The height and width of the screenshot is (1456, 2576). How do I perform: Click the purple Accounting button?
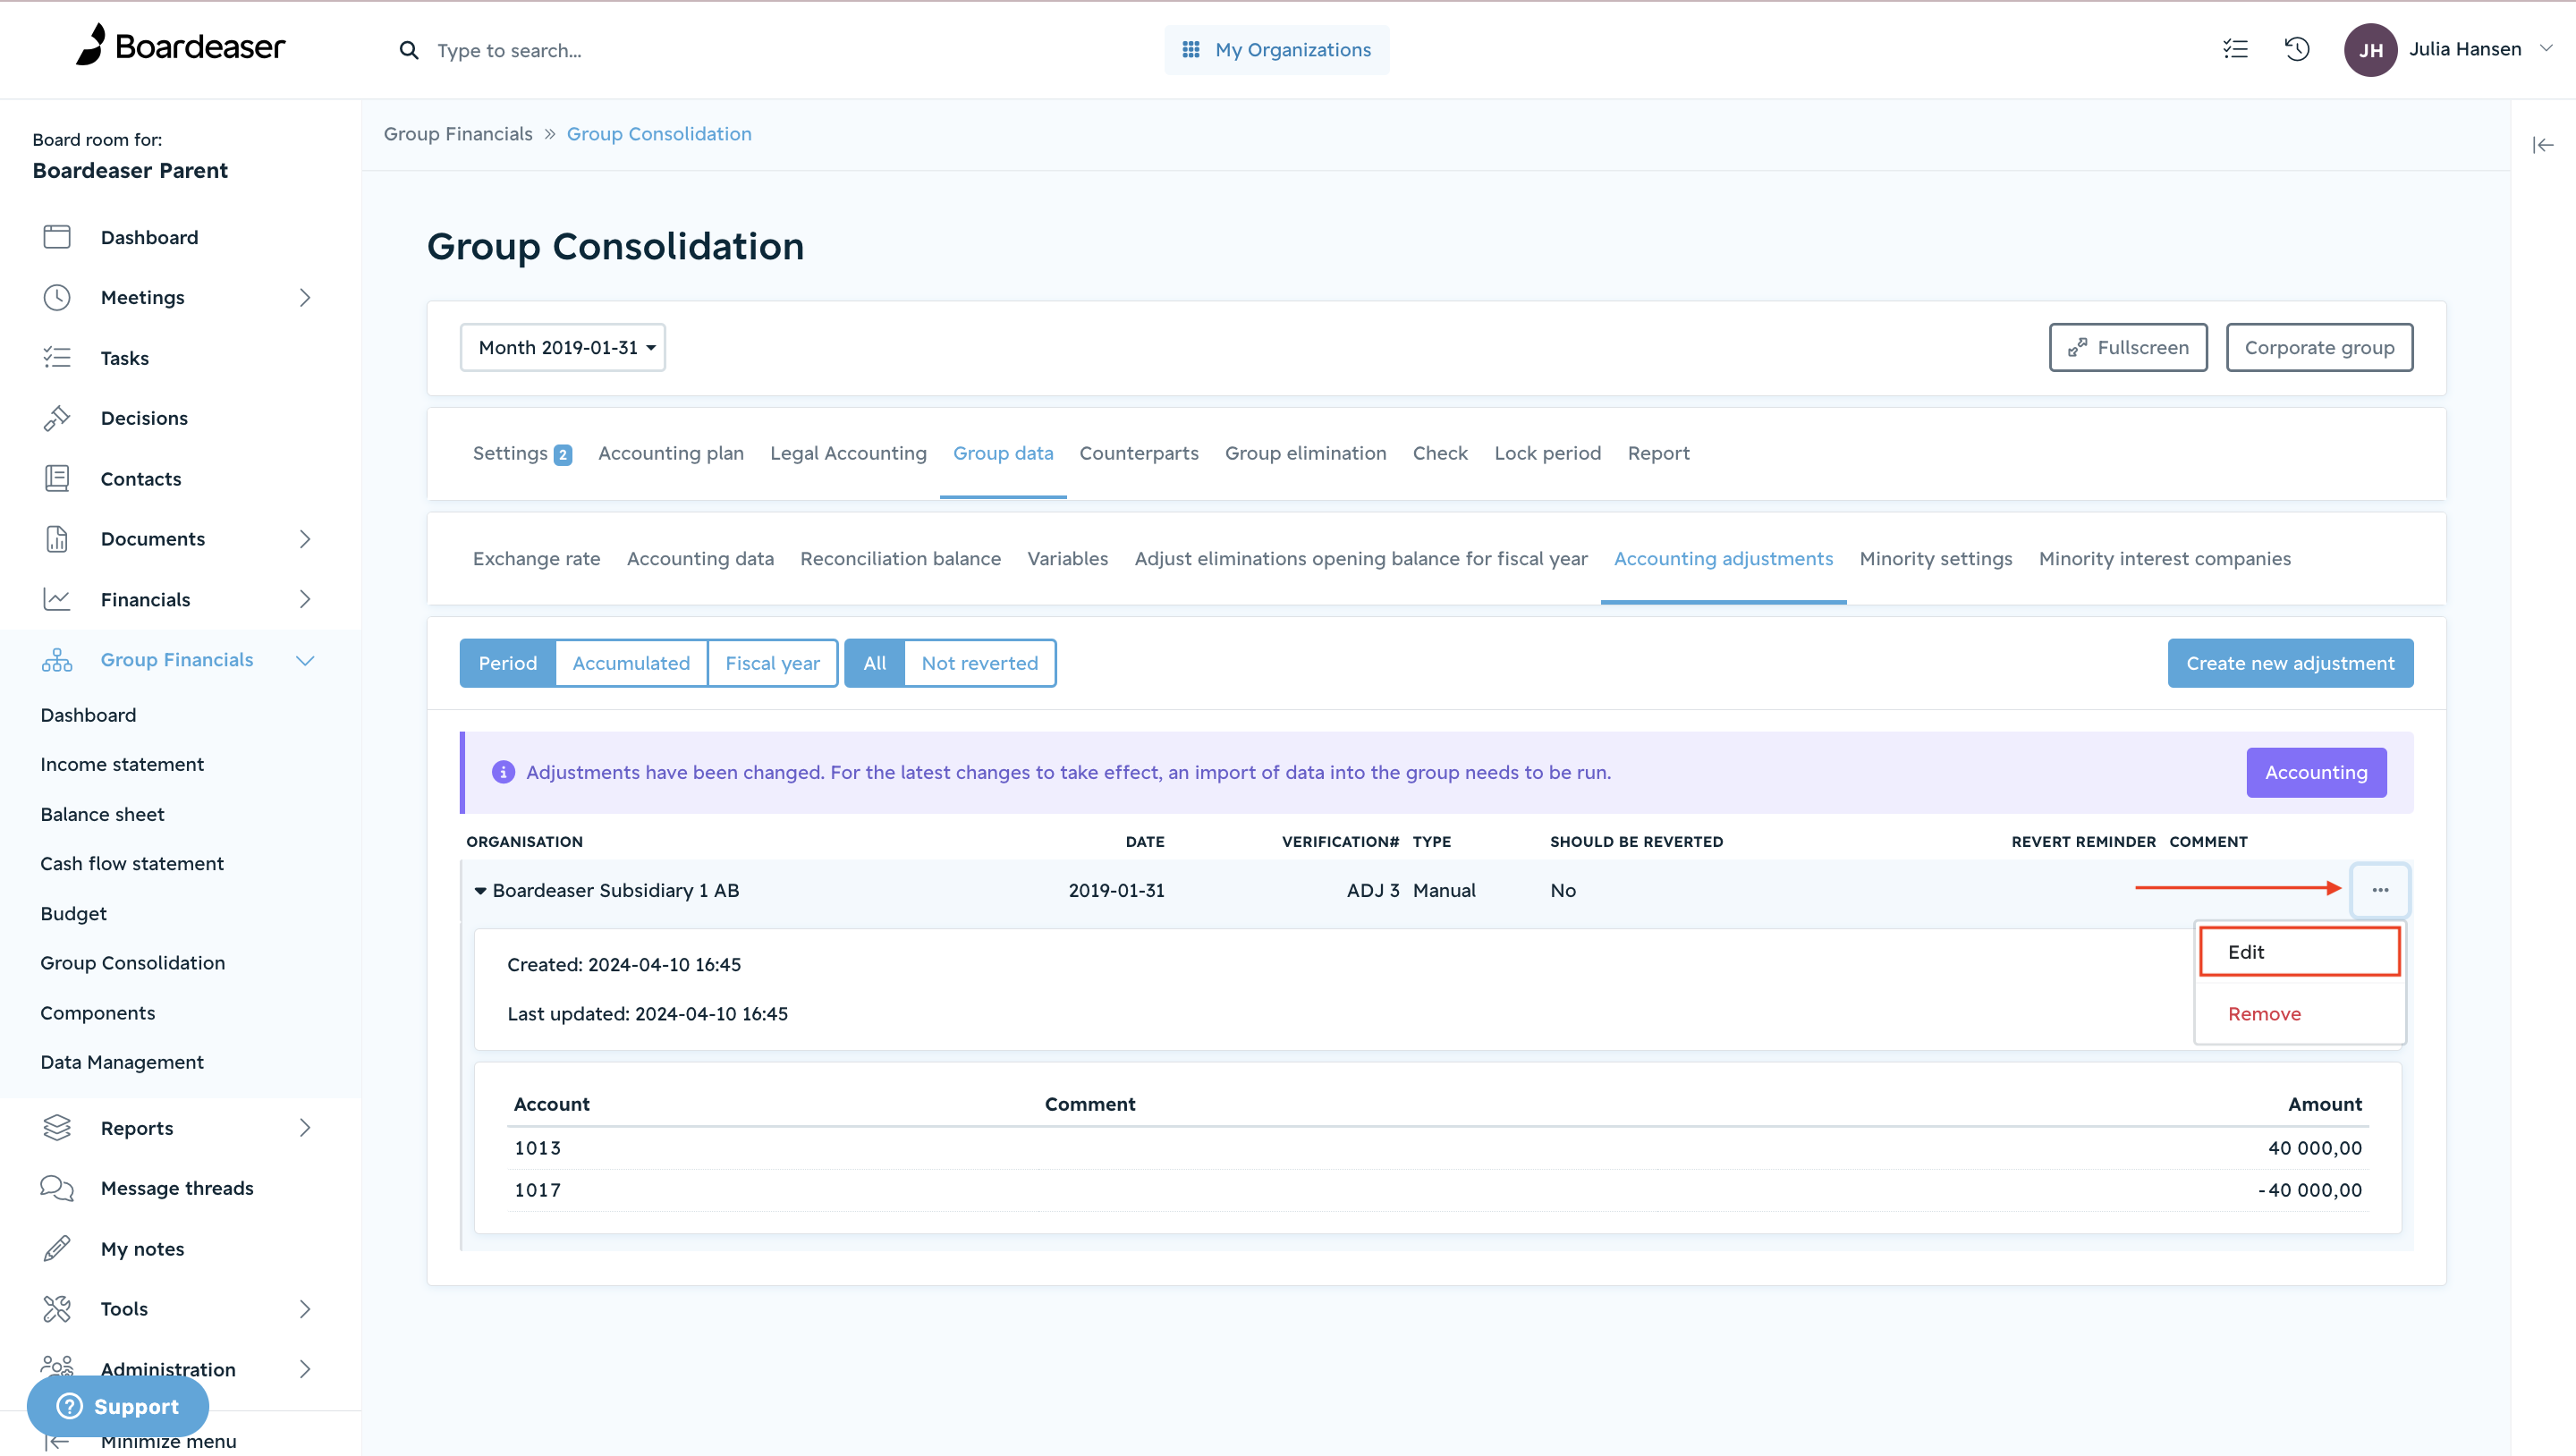pyautogui.click(x=2316, y=773)
